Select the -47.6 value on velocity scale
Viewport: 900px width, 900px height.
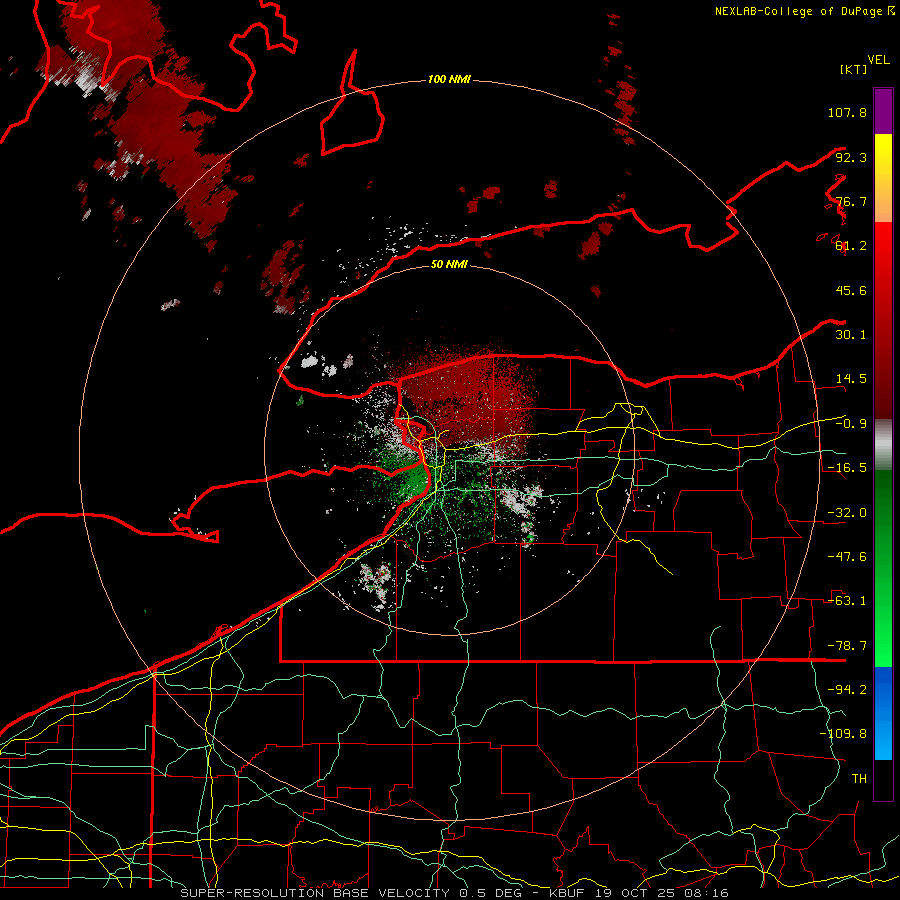[x=847, y=557]
